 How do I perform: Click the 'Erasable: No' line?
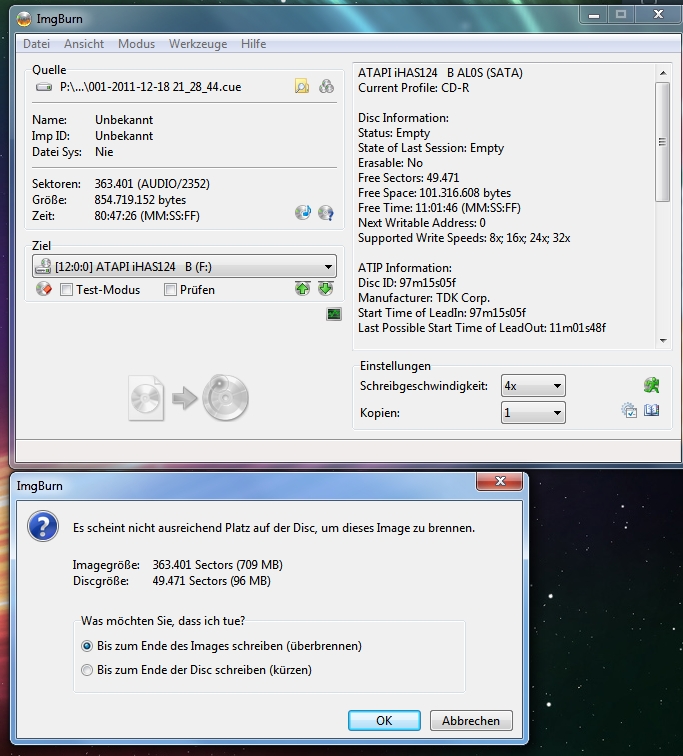(390, 163)
